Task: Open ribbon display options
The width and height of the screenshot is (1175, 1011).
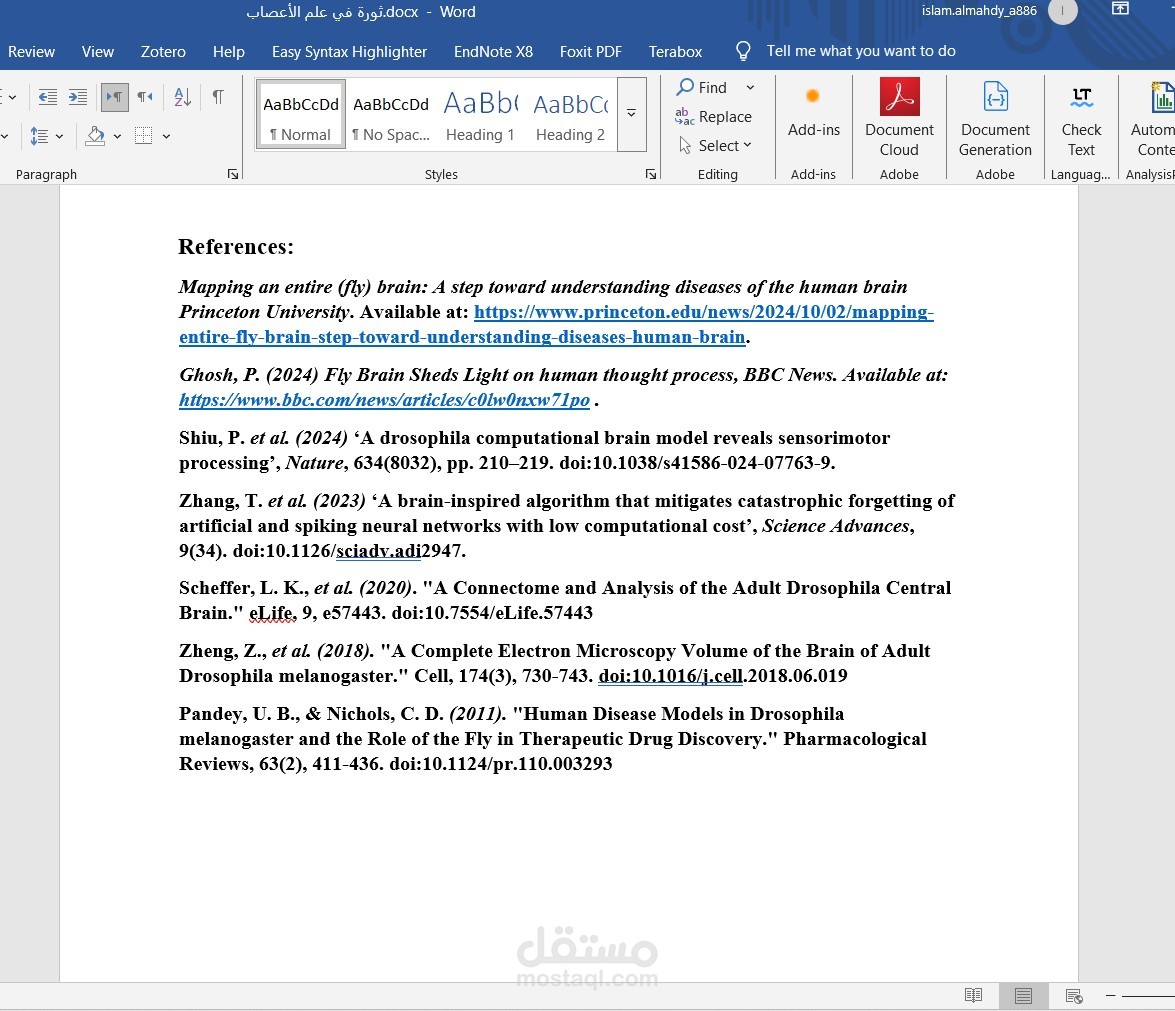Action: pyautogui.click(x=1120, y=9)
